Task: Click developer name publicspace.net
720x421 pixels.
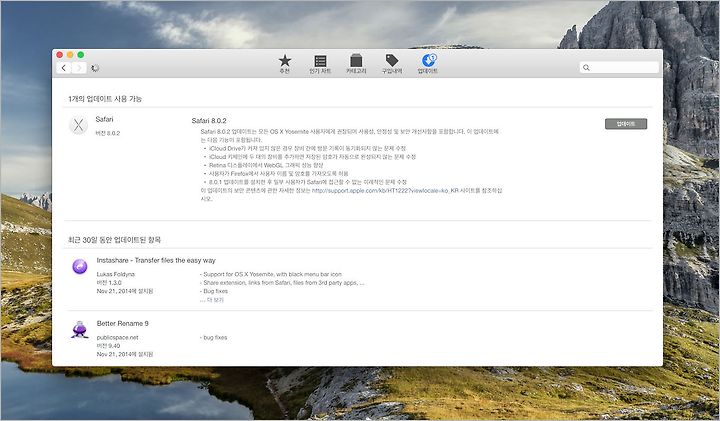Action: coord(118,337)
